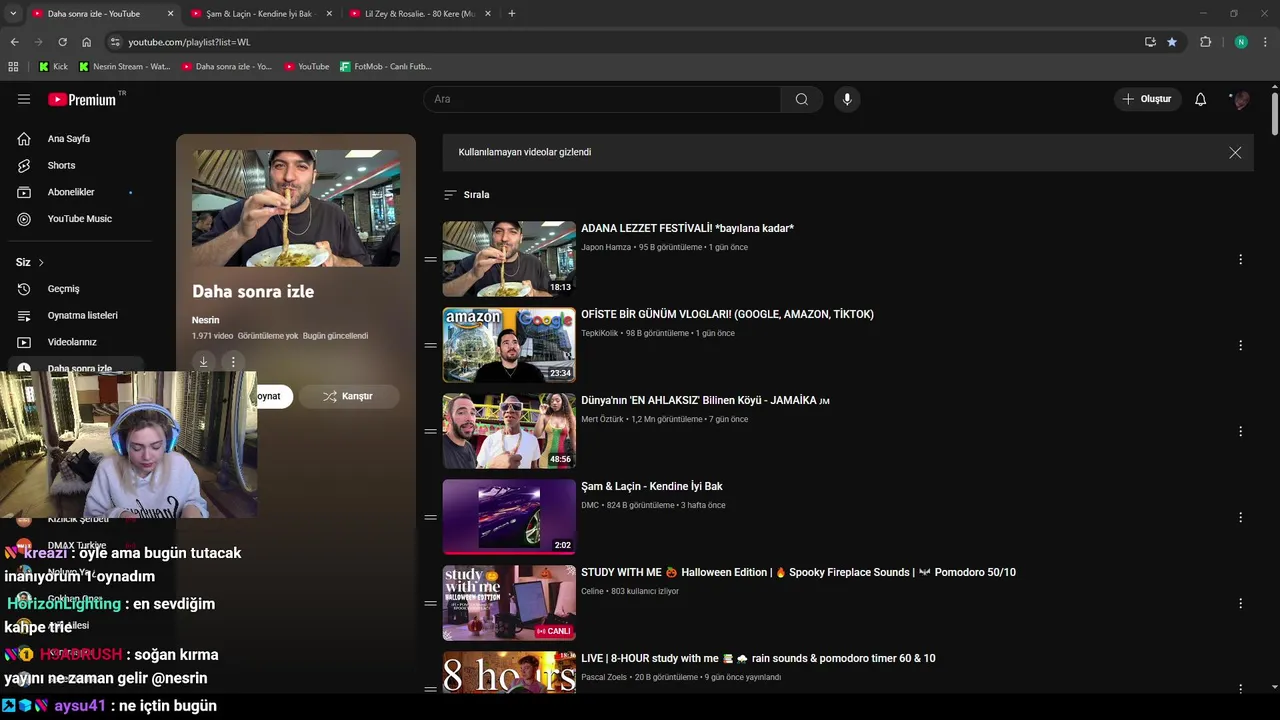The height and width of the screenshot is (720, 1280).
Task: Open Chrome profile N avatar
Action: 1241,42
